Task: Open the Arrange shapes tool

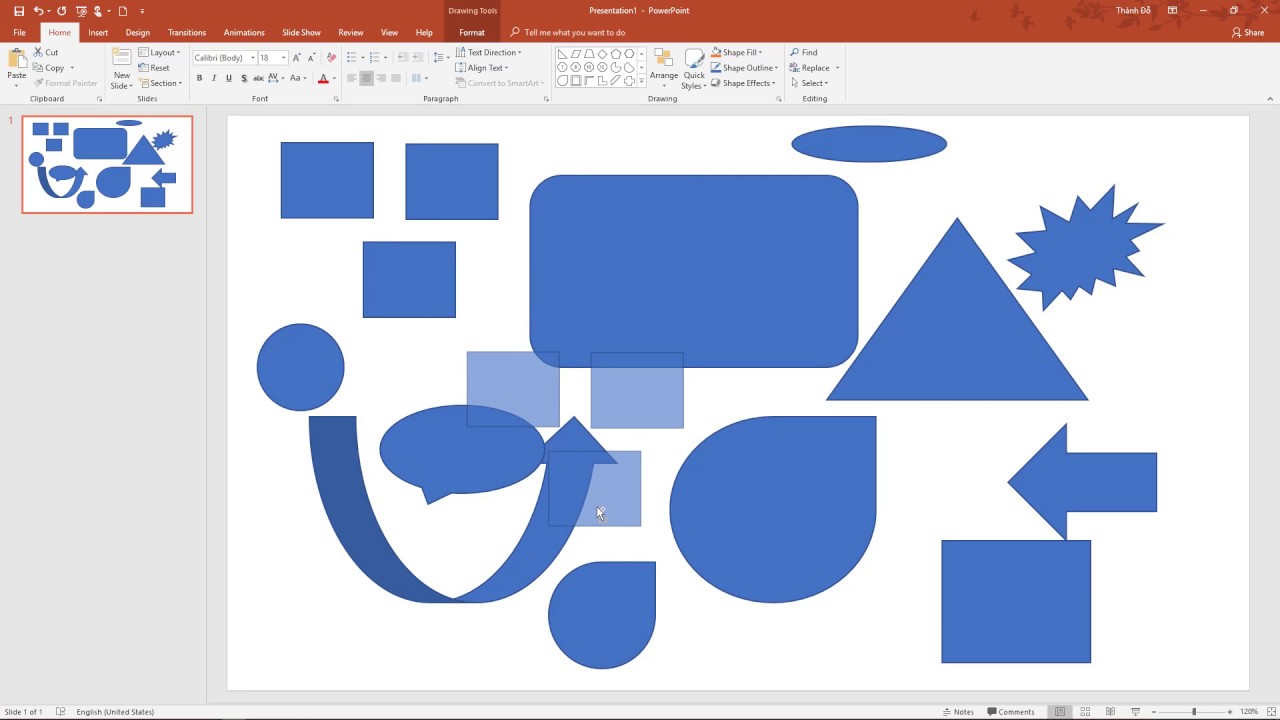Action: tap(663, 66)
